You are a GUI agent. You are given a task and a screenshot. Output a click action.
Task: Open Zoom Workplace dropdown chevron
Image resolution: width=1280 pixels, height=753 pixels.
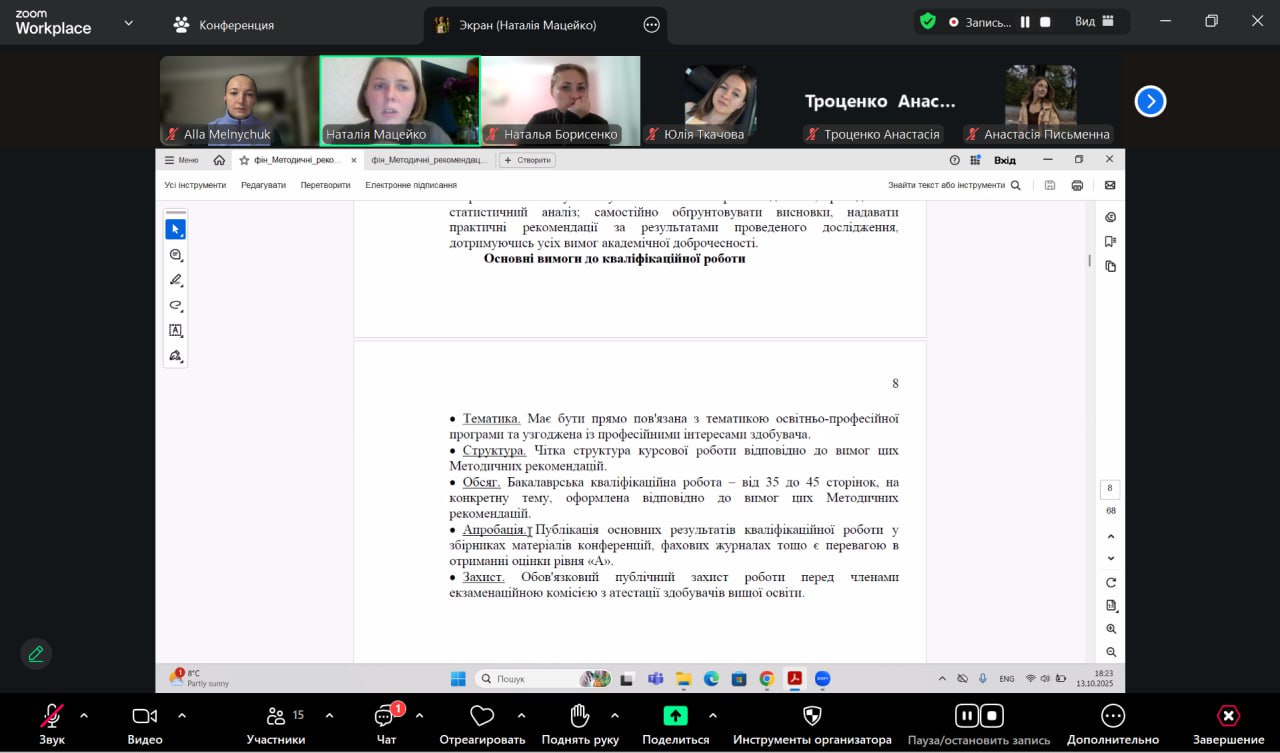coord(128,23)
